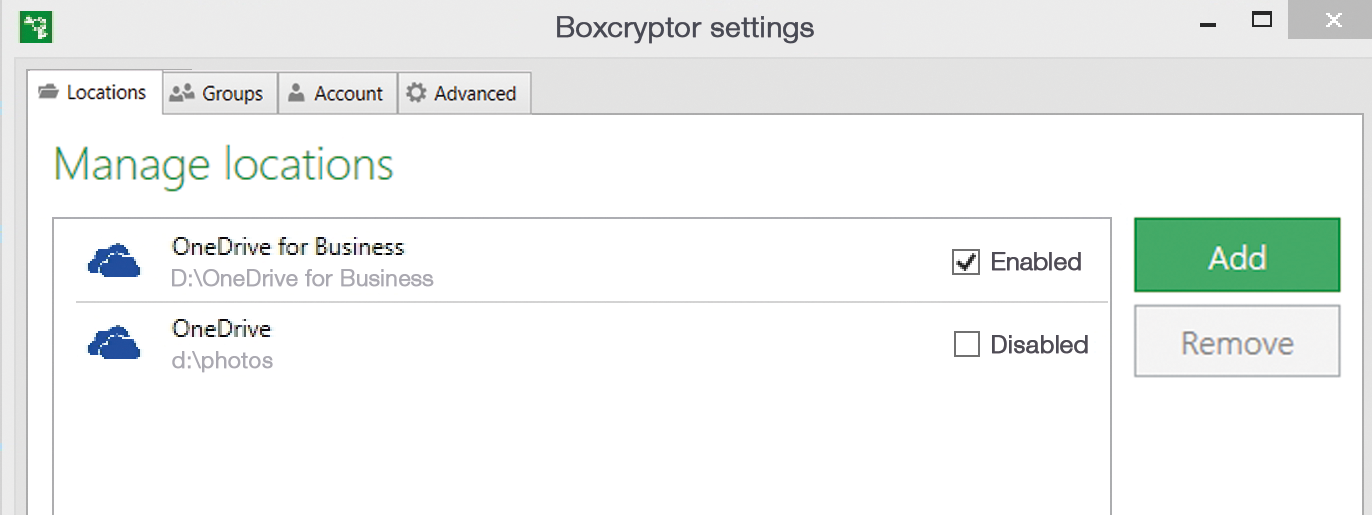Click the Disabled label text

coord(1039,345)
